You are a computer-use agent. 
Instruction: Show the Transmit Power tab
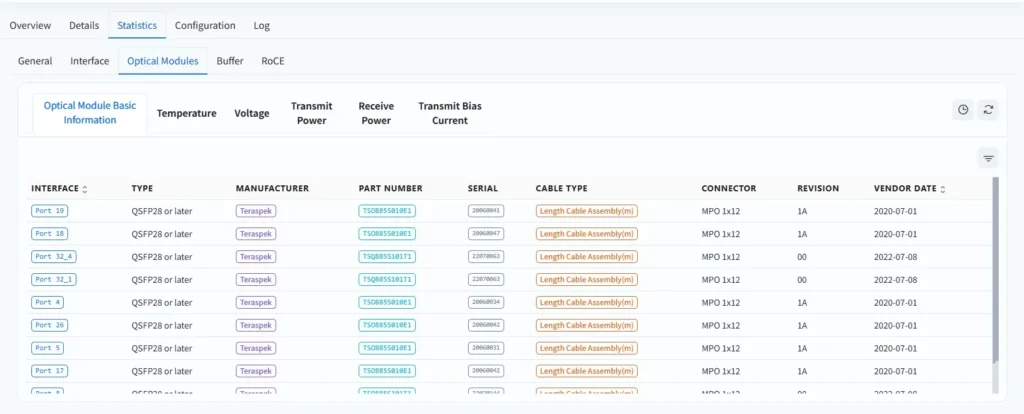311,113
